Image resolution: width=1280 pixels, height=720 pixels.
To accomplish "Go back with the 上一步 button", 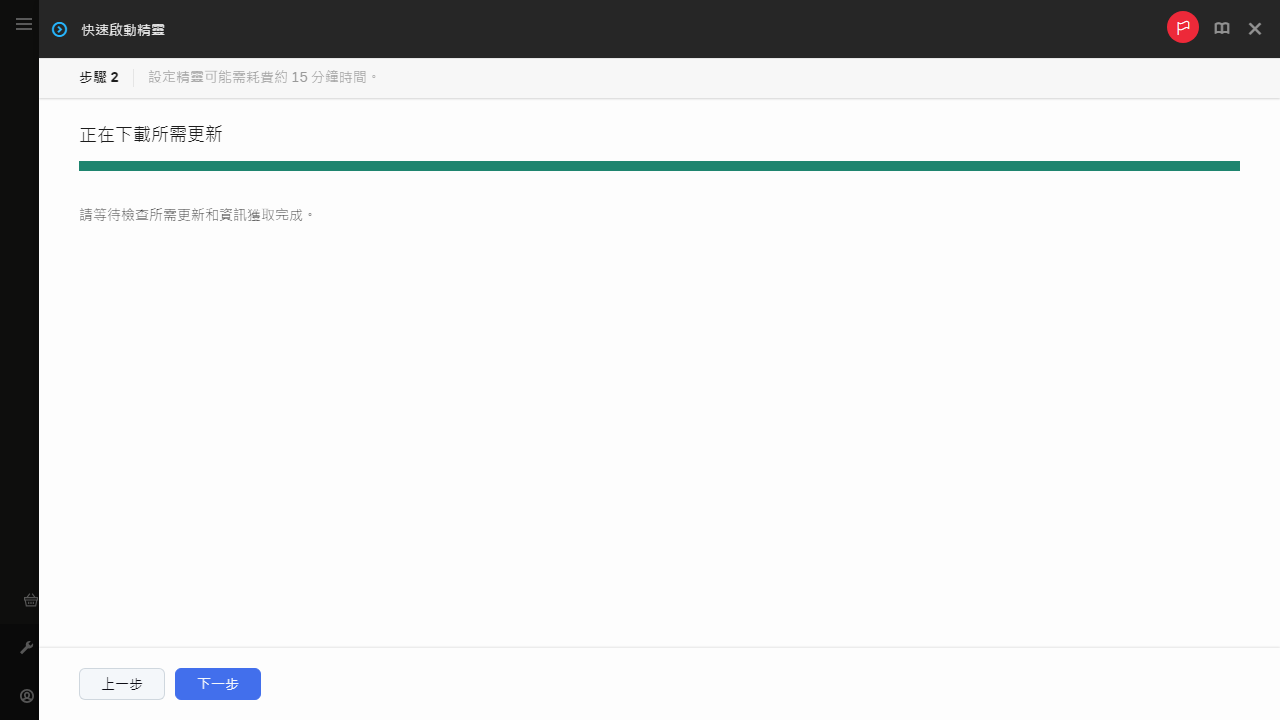I will (122, 684).
